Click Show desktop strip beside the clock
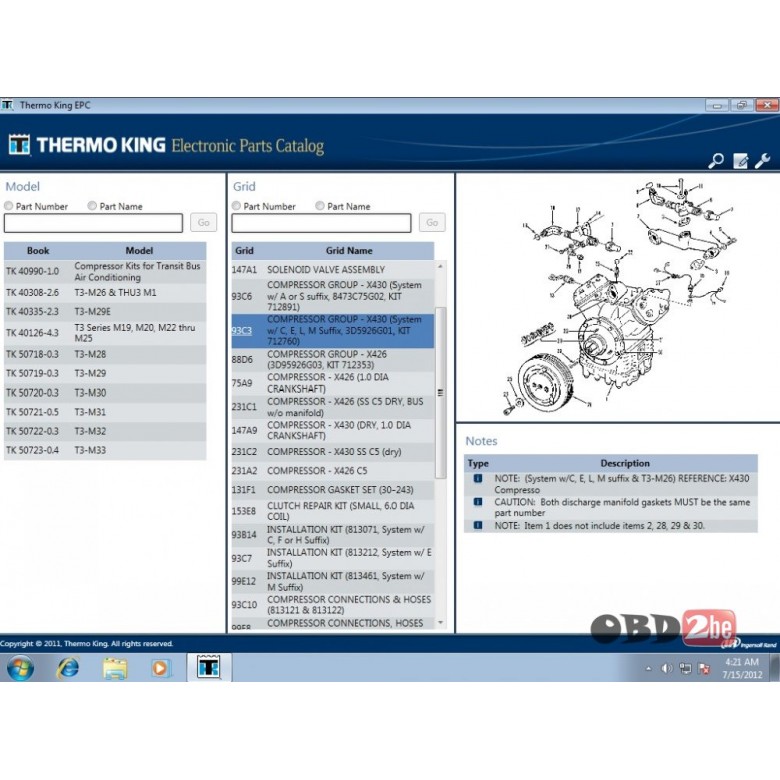 pos(775,668)
